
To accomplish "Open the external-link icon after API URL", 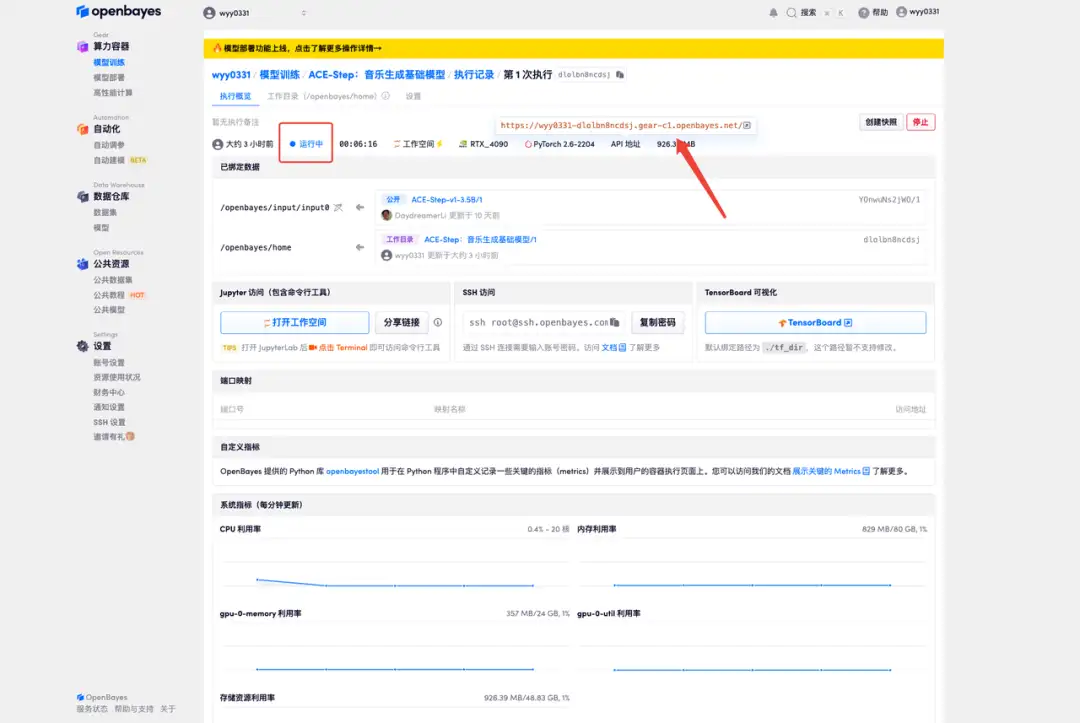I will (747, 125).
